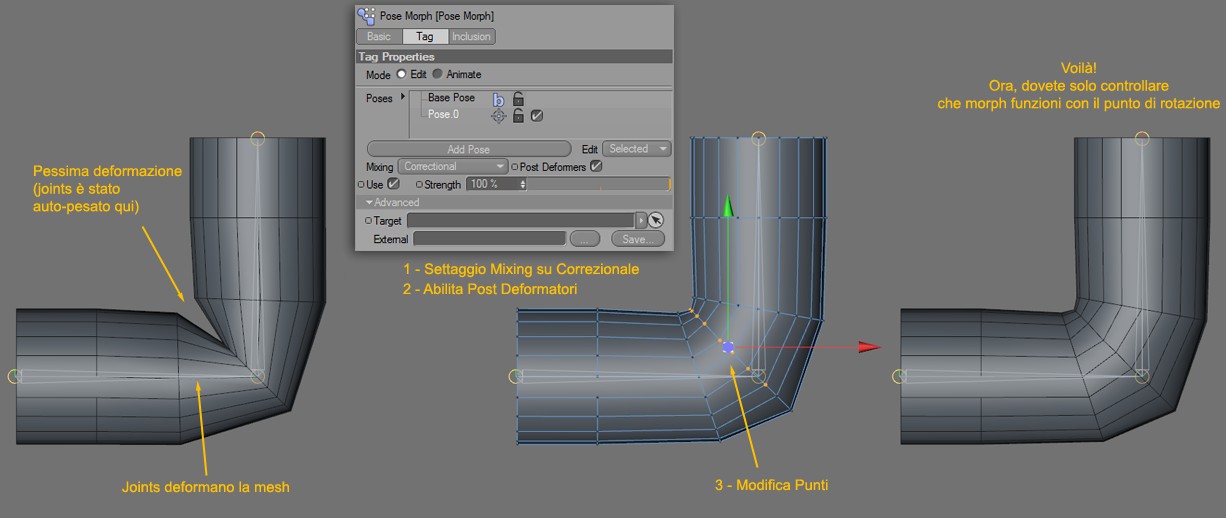1226x518 pixels.
Task: Click Post Deformers animation dot
Action: point(515,167)
